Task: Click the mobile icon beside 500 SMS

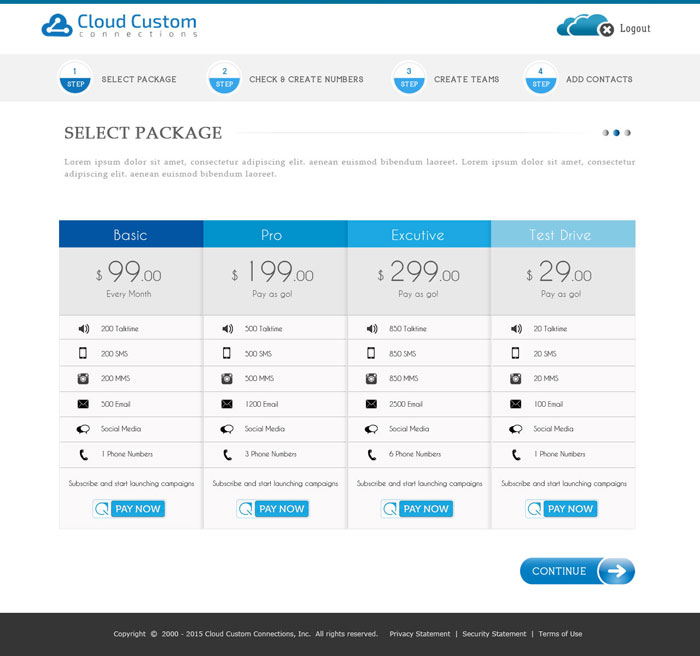Action: click(x=227, y=353)
